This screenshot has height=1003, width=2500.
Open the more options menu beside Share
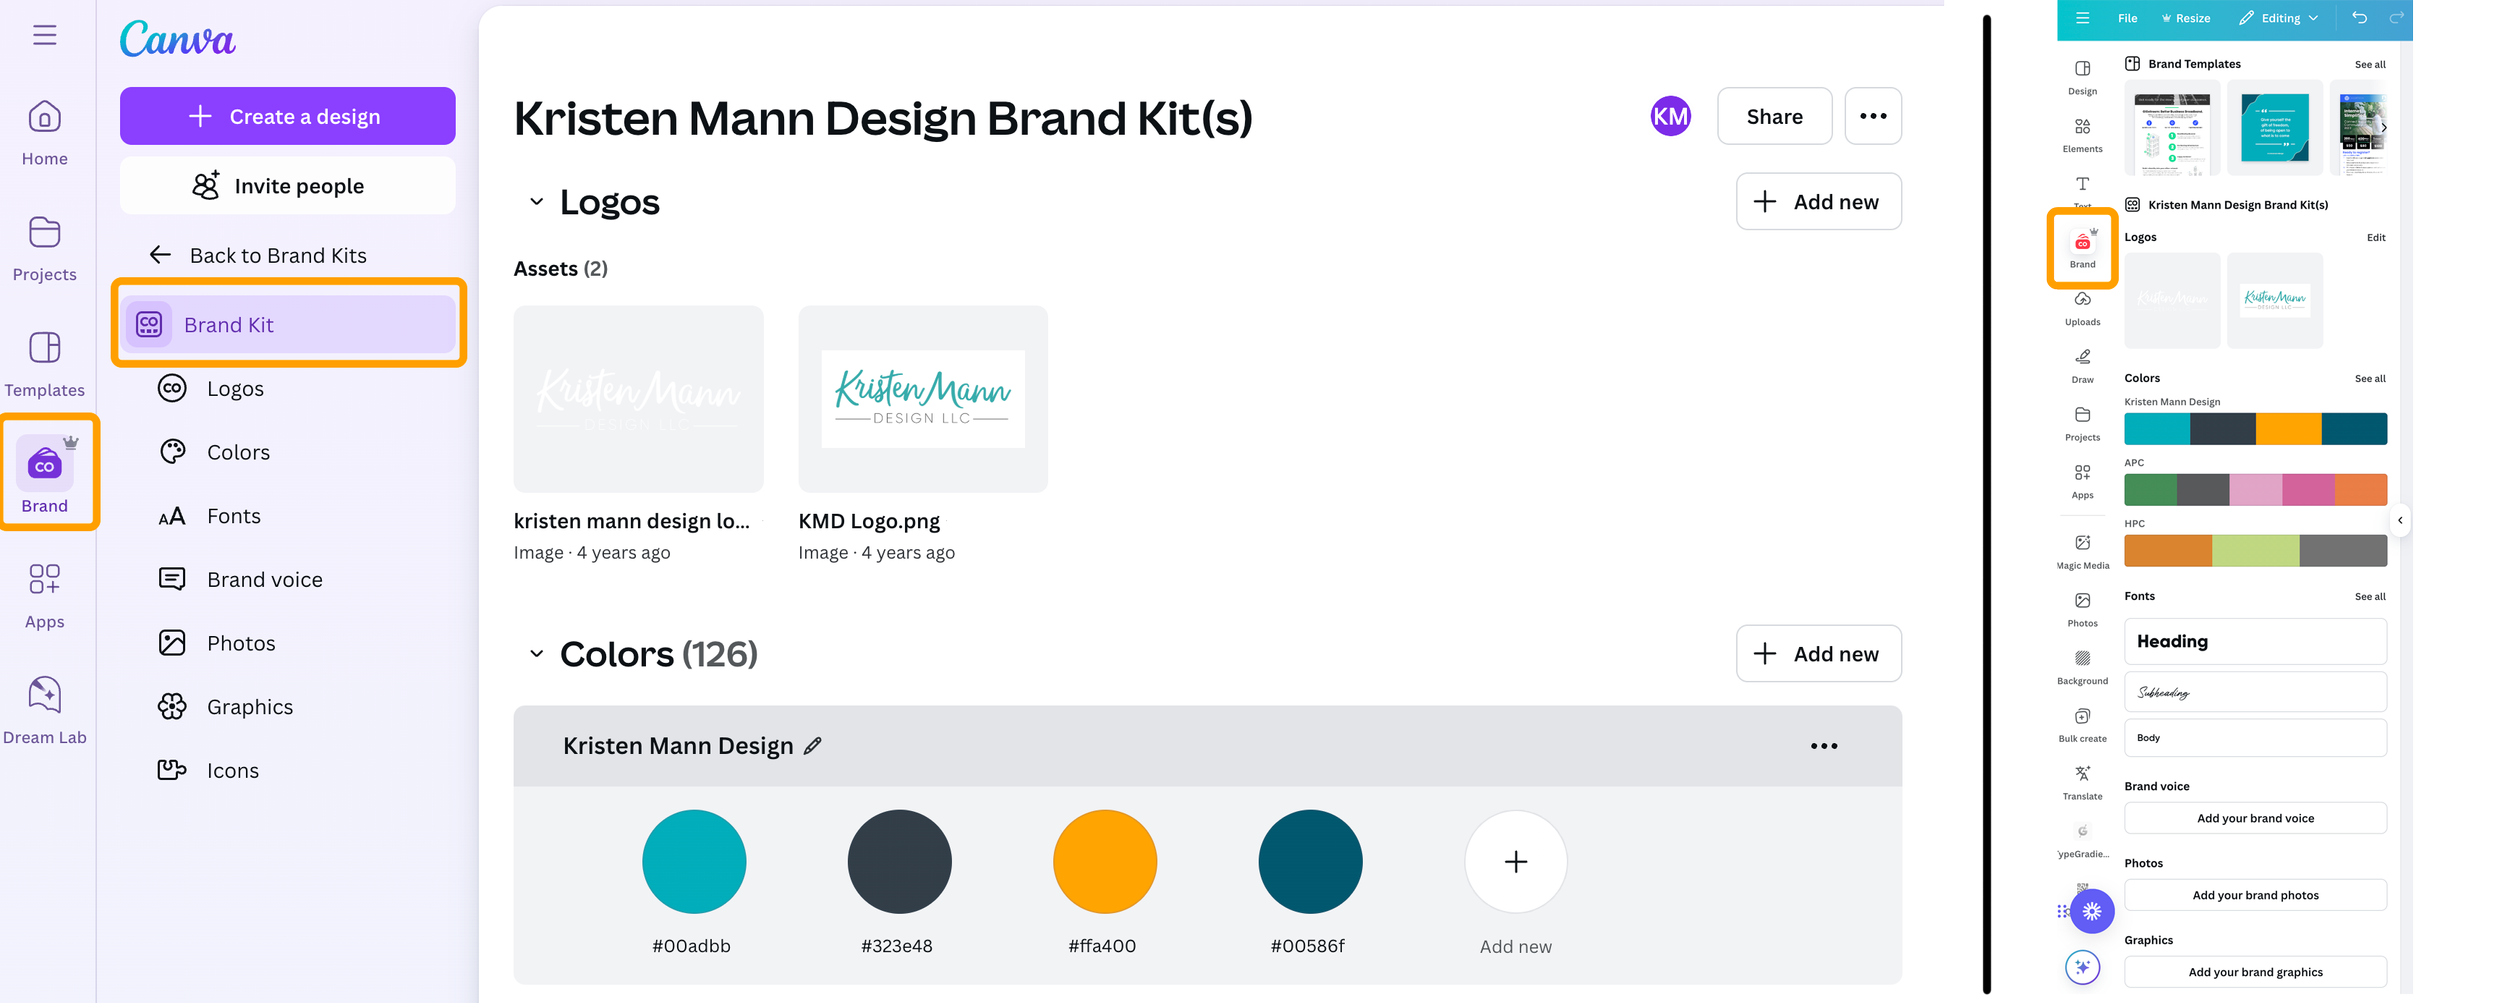pos(1873,117)
